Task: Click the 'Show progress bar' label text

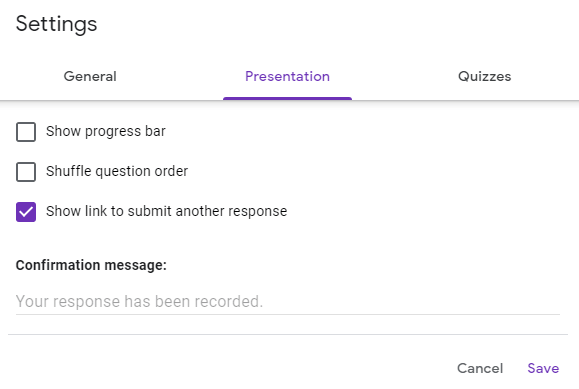Action: pos(106,132)
